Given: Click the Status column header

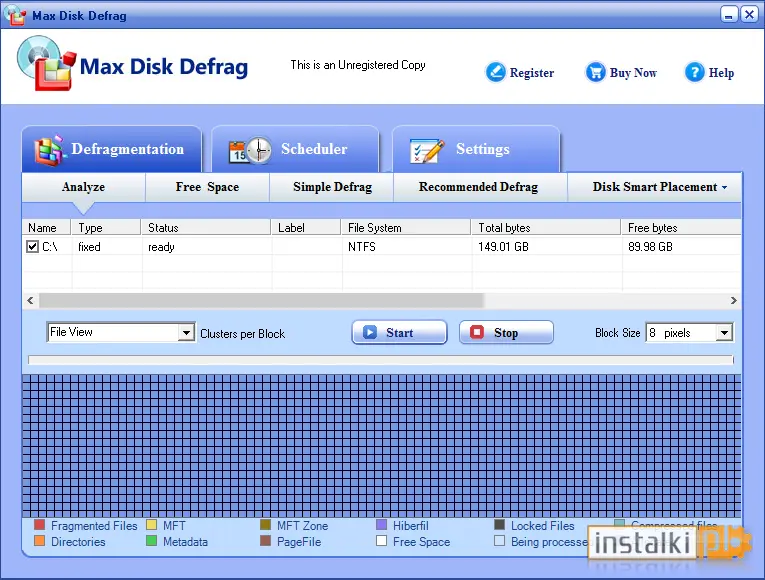Looking at the screenshot, I should (206, 227).
